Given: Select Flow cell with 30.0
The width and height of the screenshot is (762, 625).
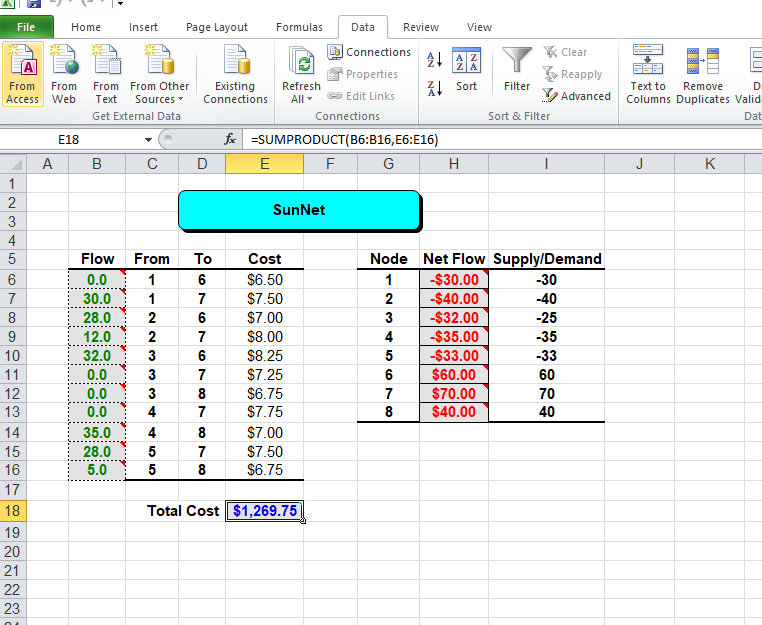Looking at the screenshot, I should point(97,298).
